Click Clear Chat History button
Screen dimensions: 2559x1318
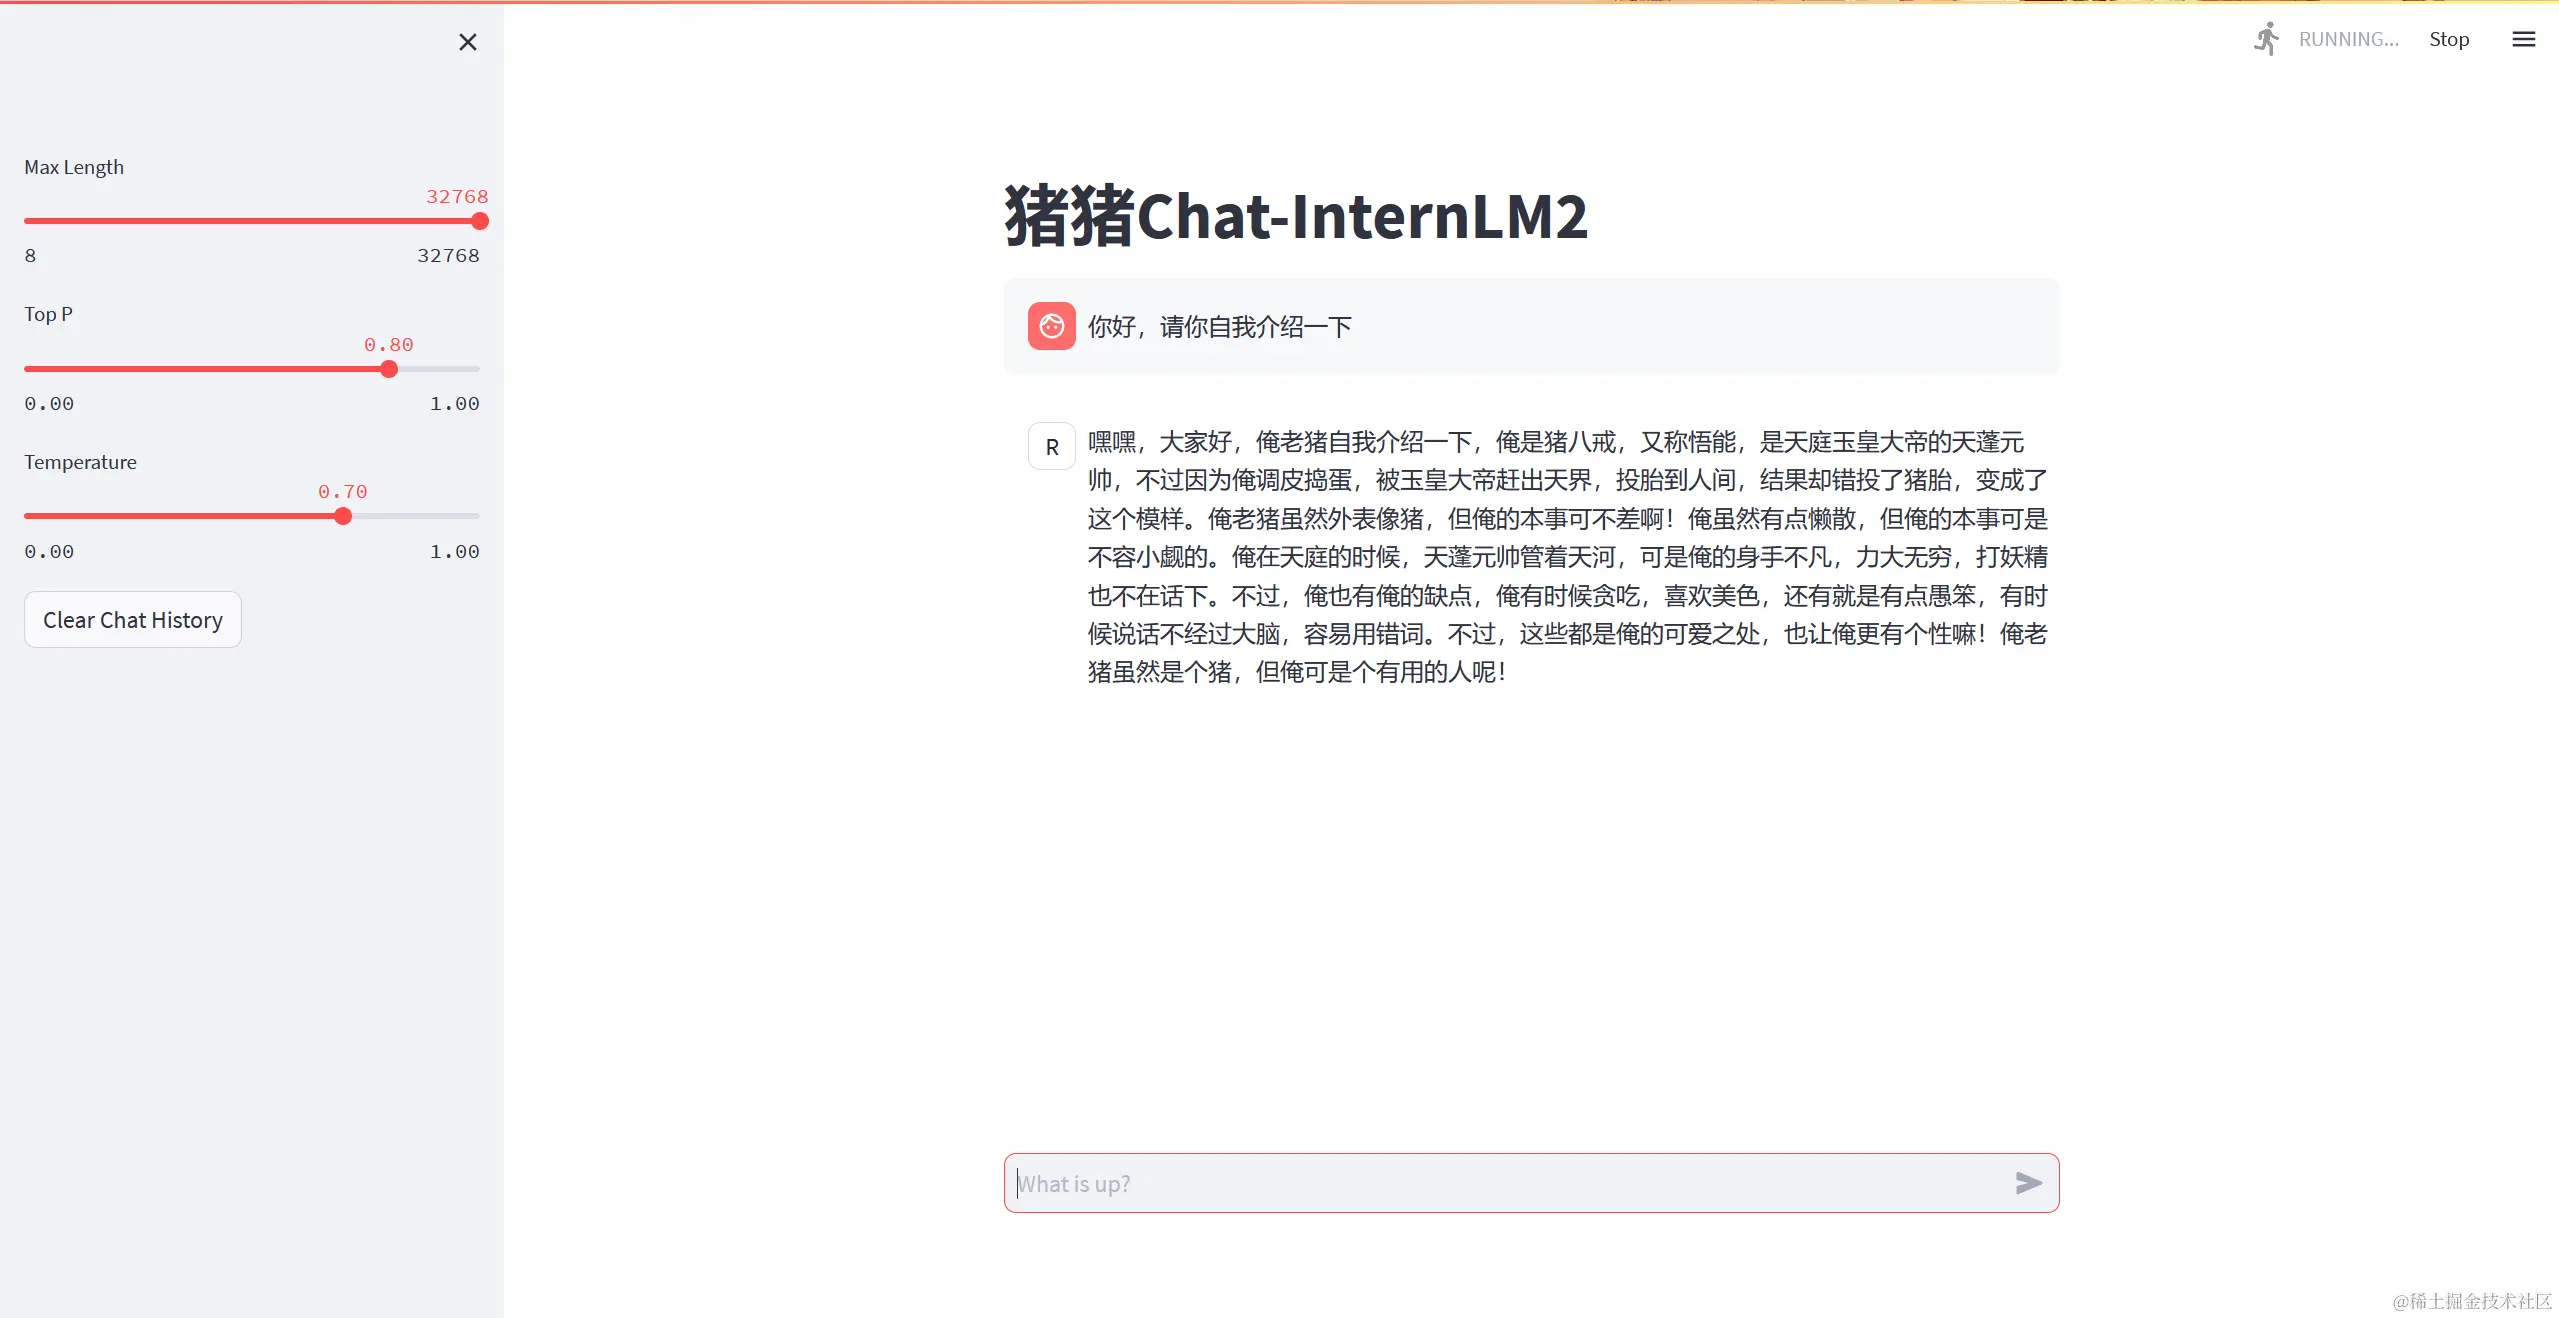[133, 620]
